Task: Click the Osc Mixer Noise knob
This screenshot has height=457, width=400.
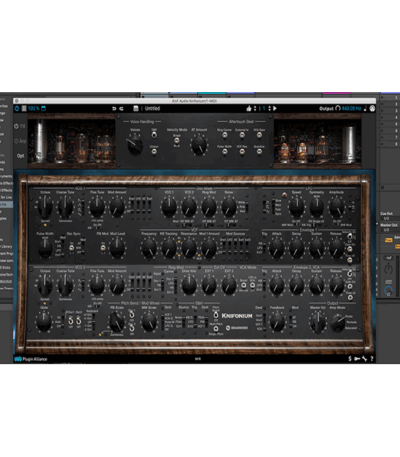Action: pos(229,207)
